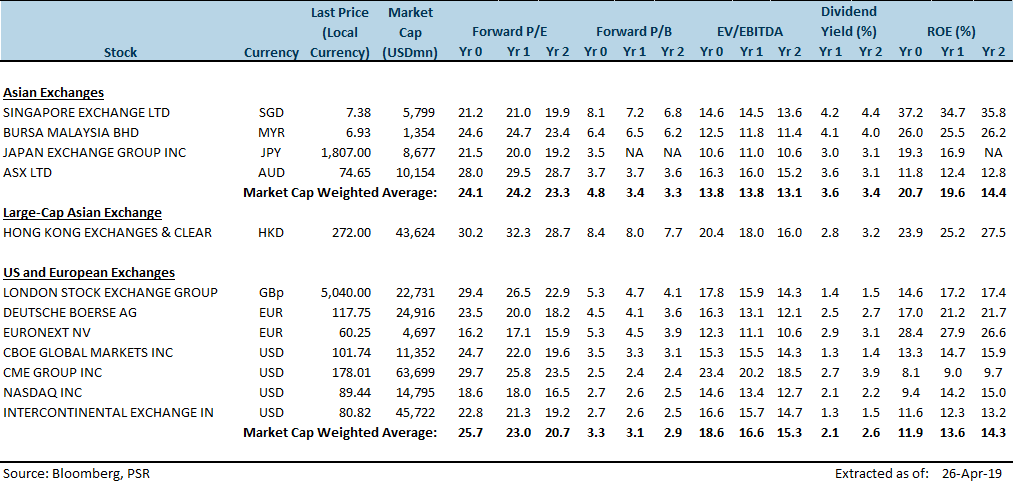Click the "ASX LTD" stock name
This screenshot has height=484, width=1014.
point(28,173)
